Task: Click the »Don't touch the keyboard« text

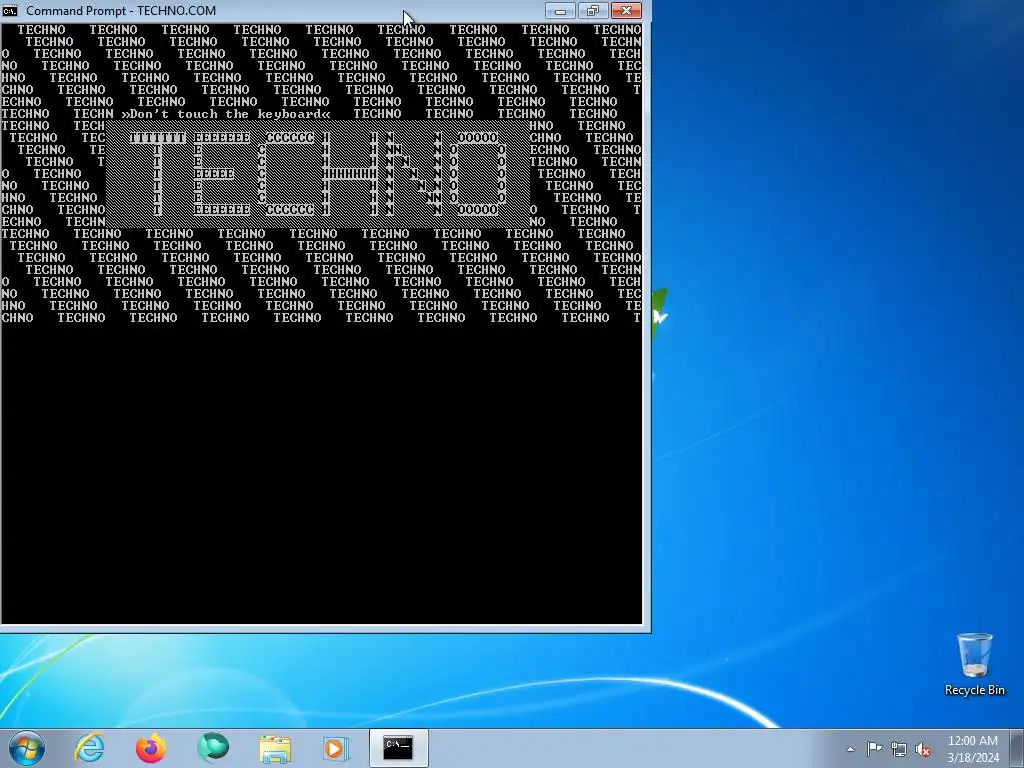Action: tap(226, 114)
